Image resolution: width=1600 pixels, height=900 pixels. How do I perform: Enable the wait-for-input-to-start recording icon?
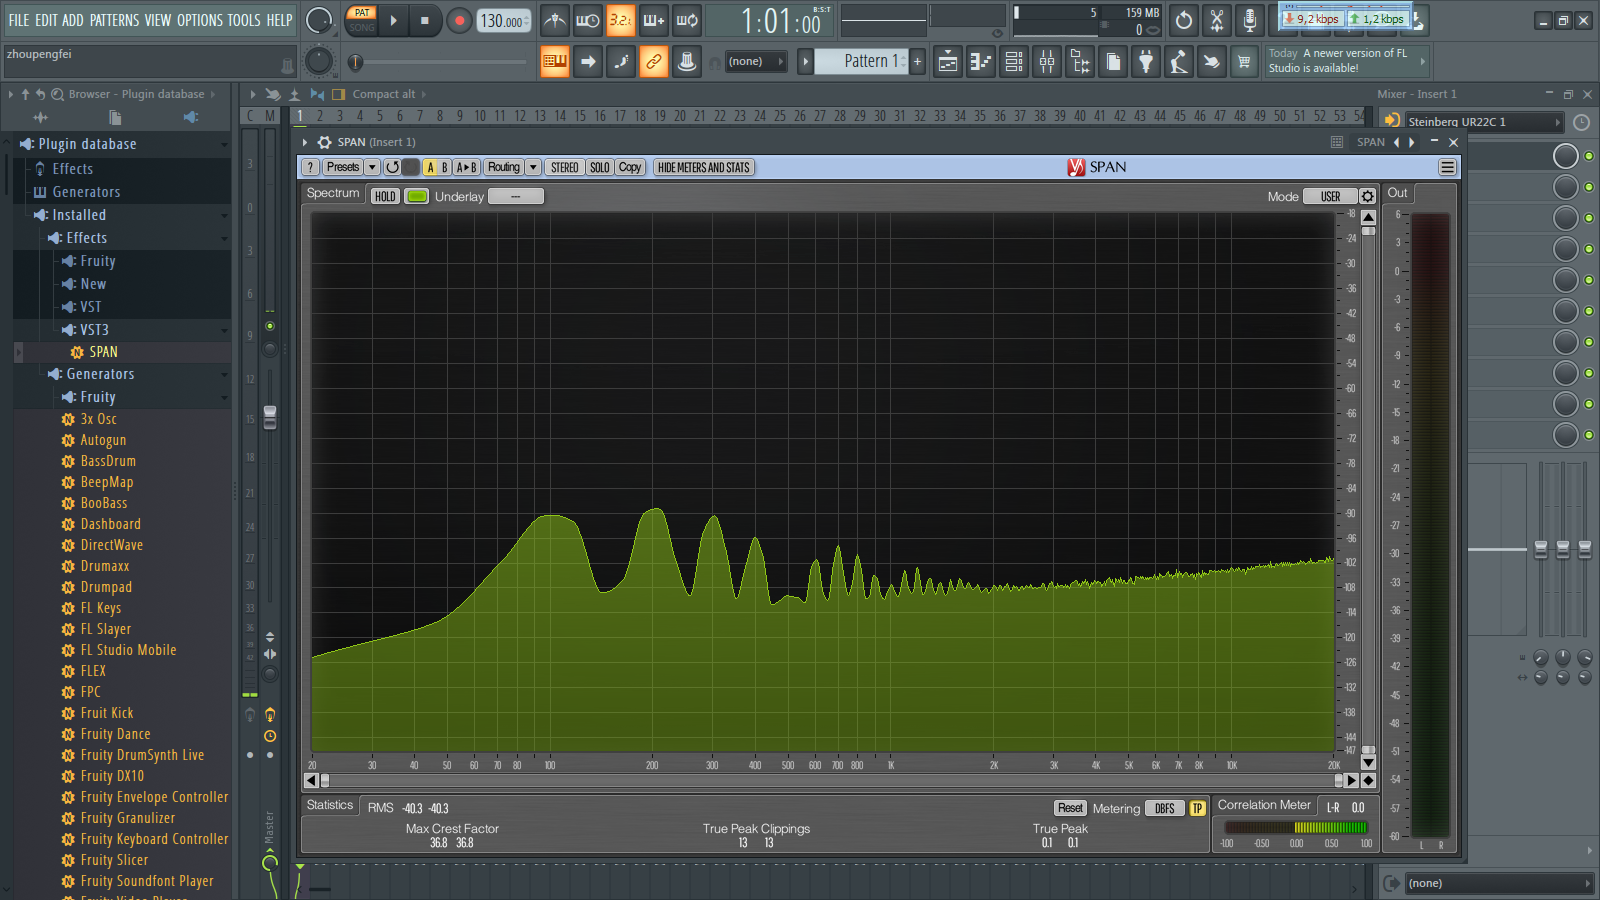coord(588,20)
